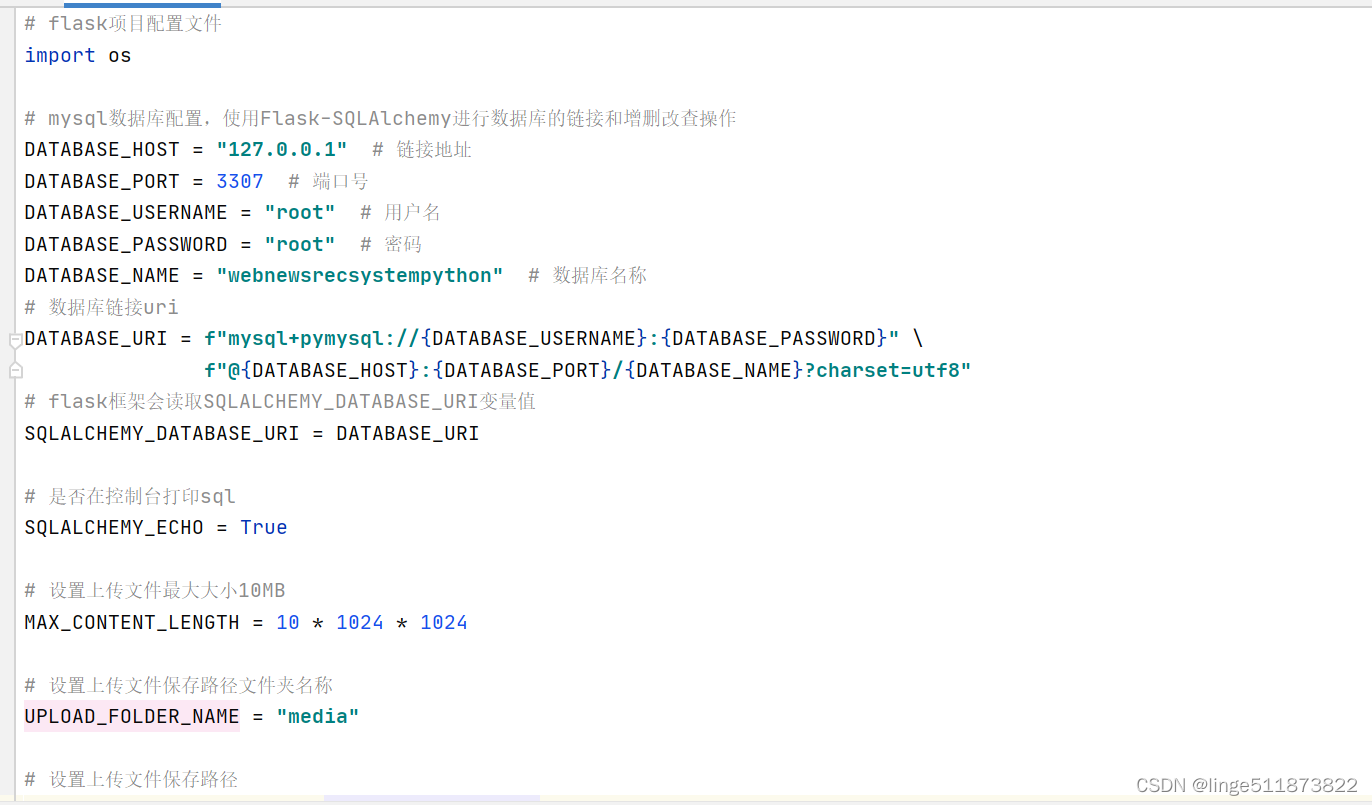Click the number 10 in MAX_CONTENT_LENGTH

pos(288,622)
